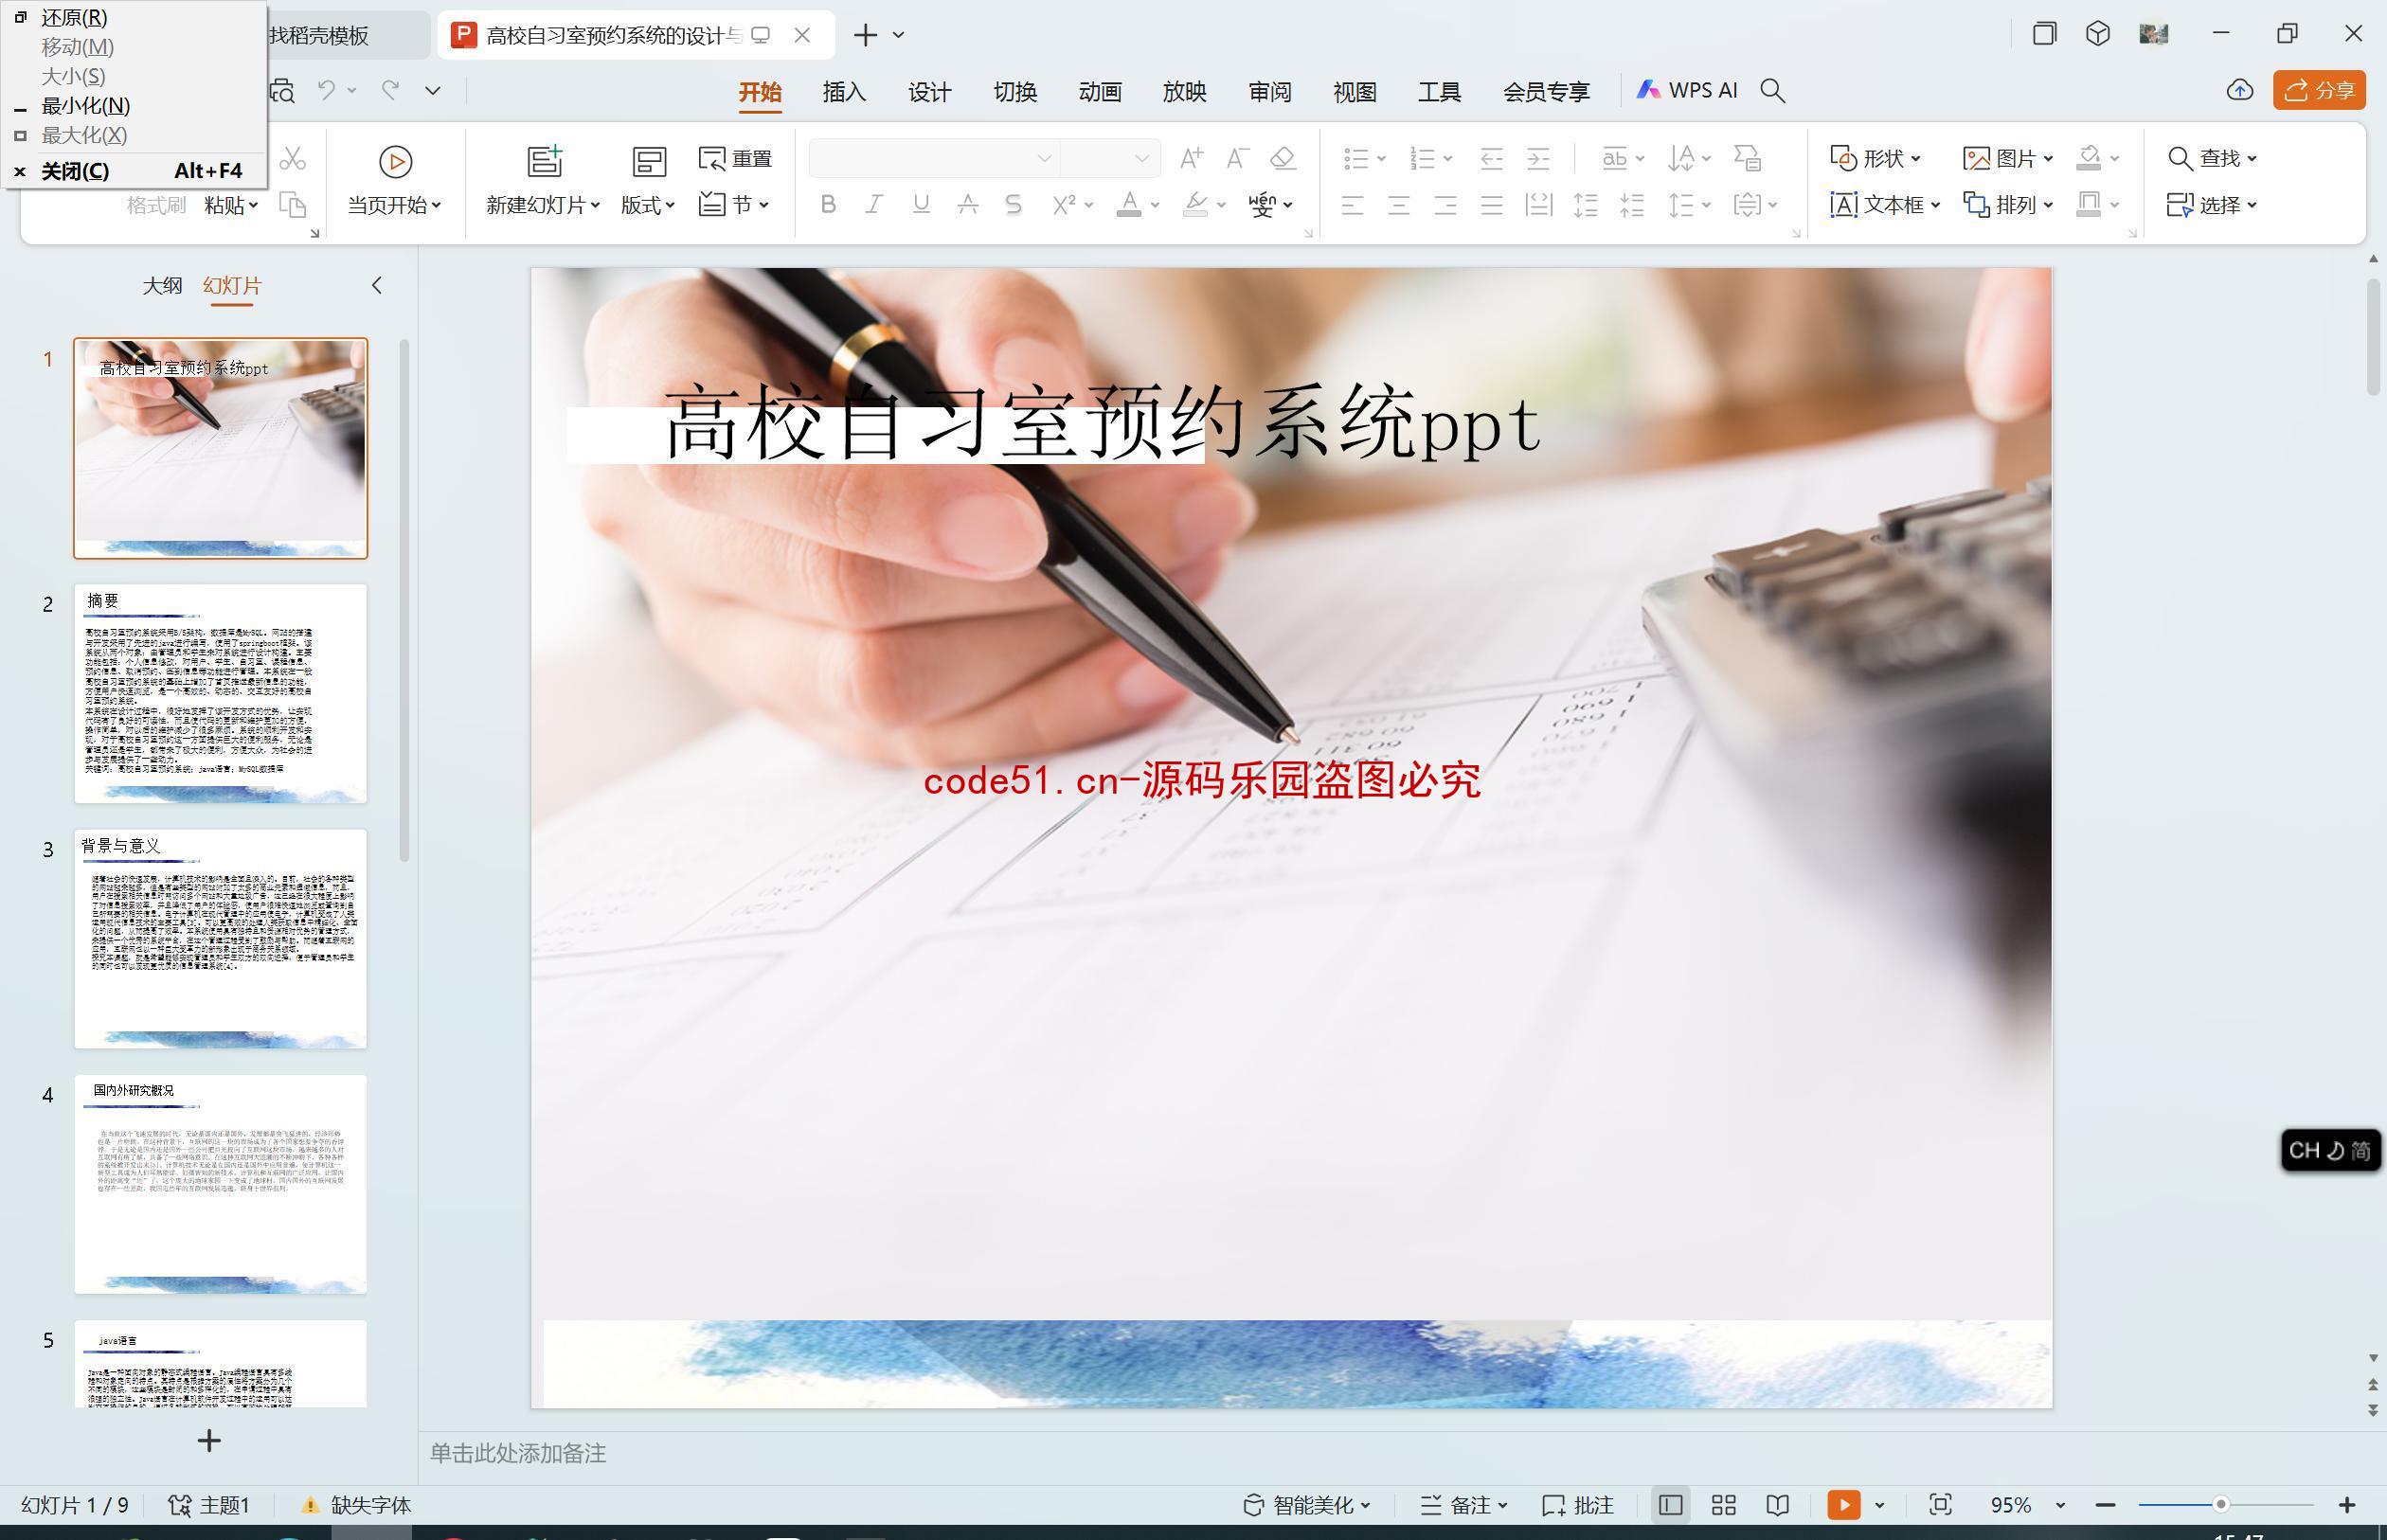Start slideshow from current page icon
Screen dimensions: 2387x1540
click(395, 161)
